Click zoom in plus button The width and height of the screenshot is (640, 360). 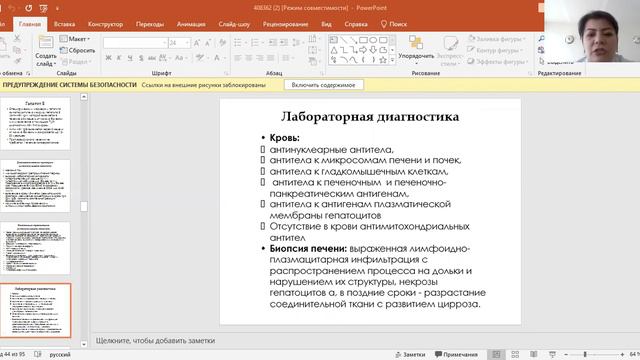tap(622, 354)
